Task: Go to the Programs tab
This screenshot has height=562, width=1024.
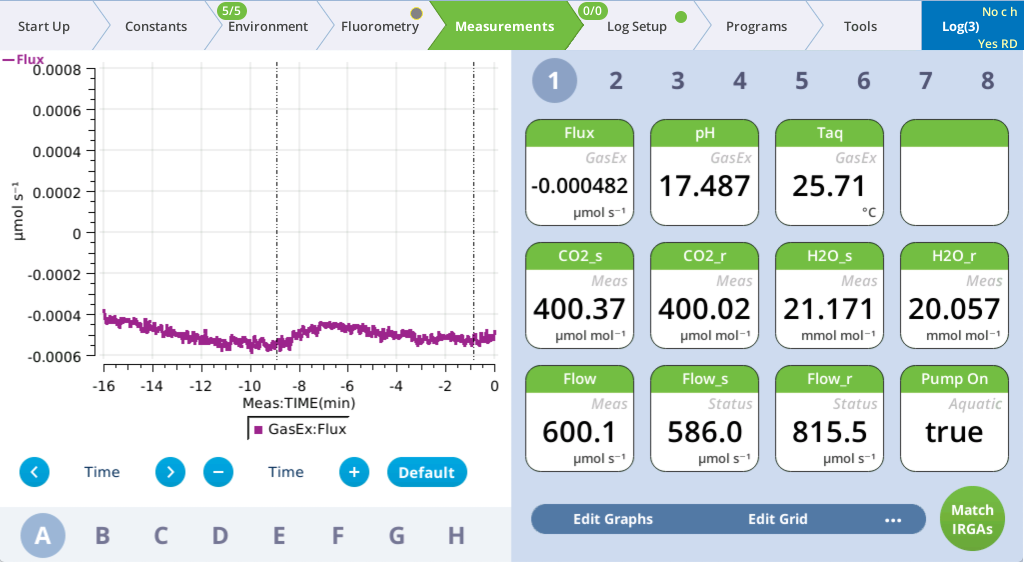Action: (756, 27)
